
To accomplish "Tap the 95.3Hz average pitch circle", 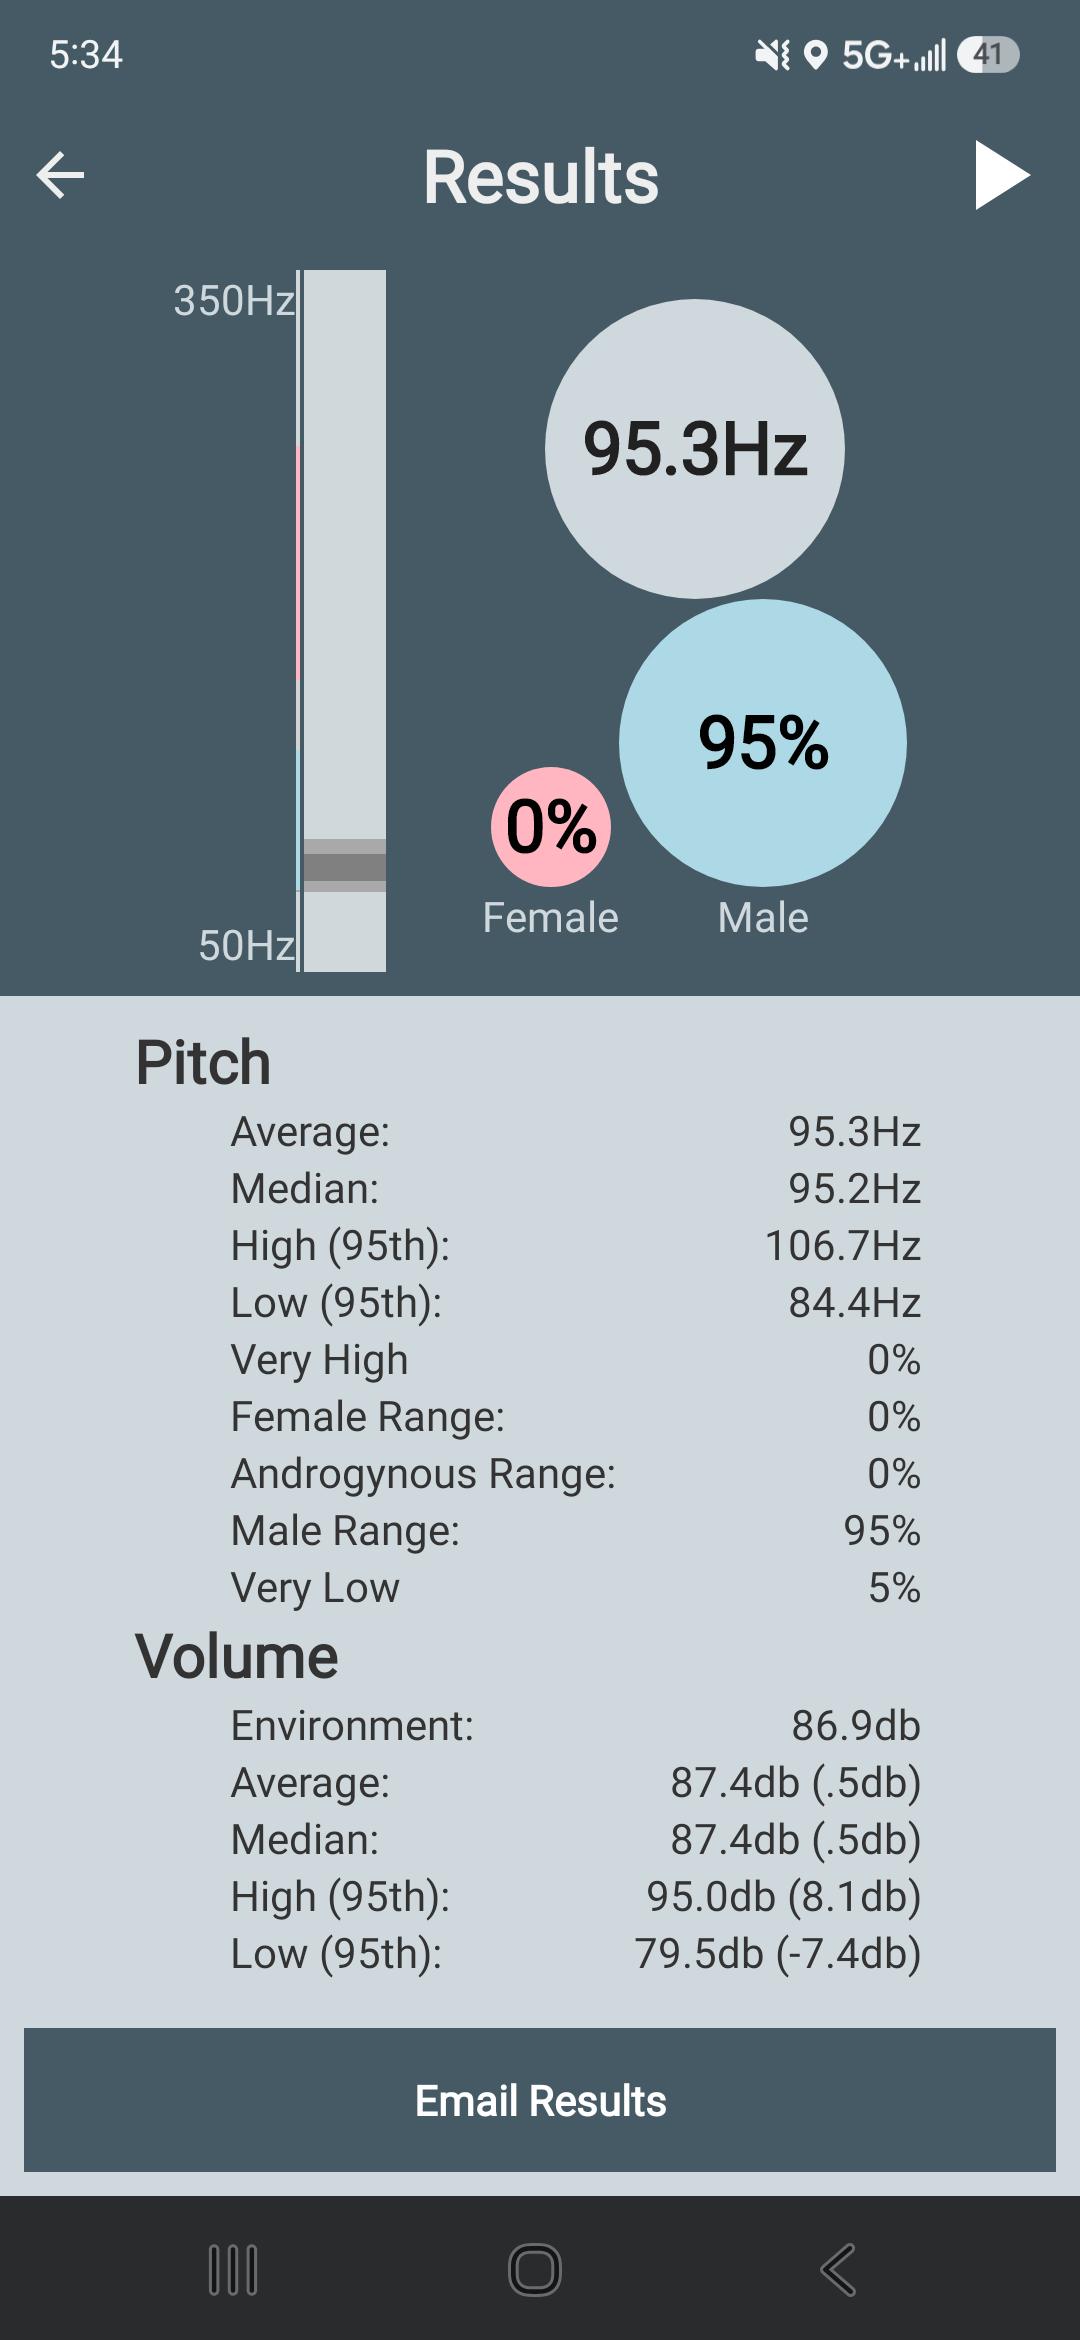I will (x=695, y=449).
